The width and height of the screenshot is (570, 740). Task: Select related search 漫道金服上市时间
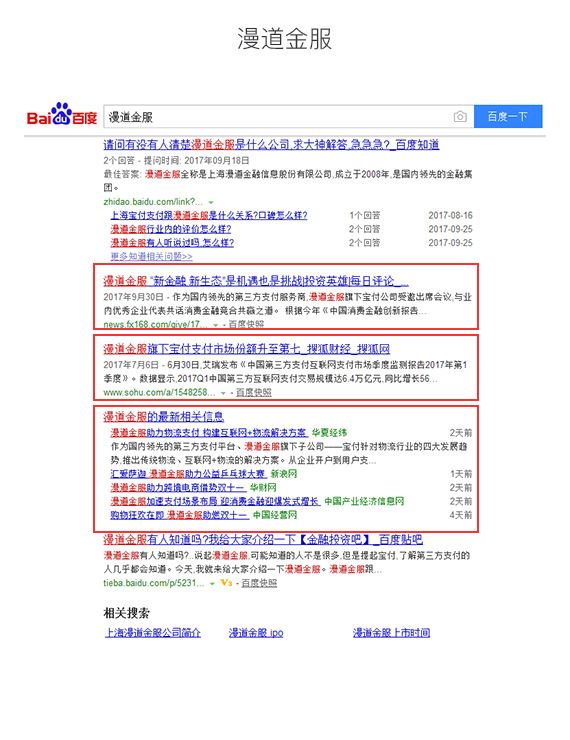click(x=391, y=633)
